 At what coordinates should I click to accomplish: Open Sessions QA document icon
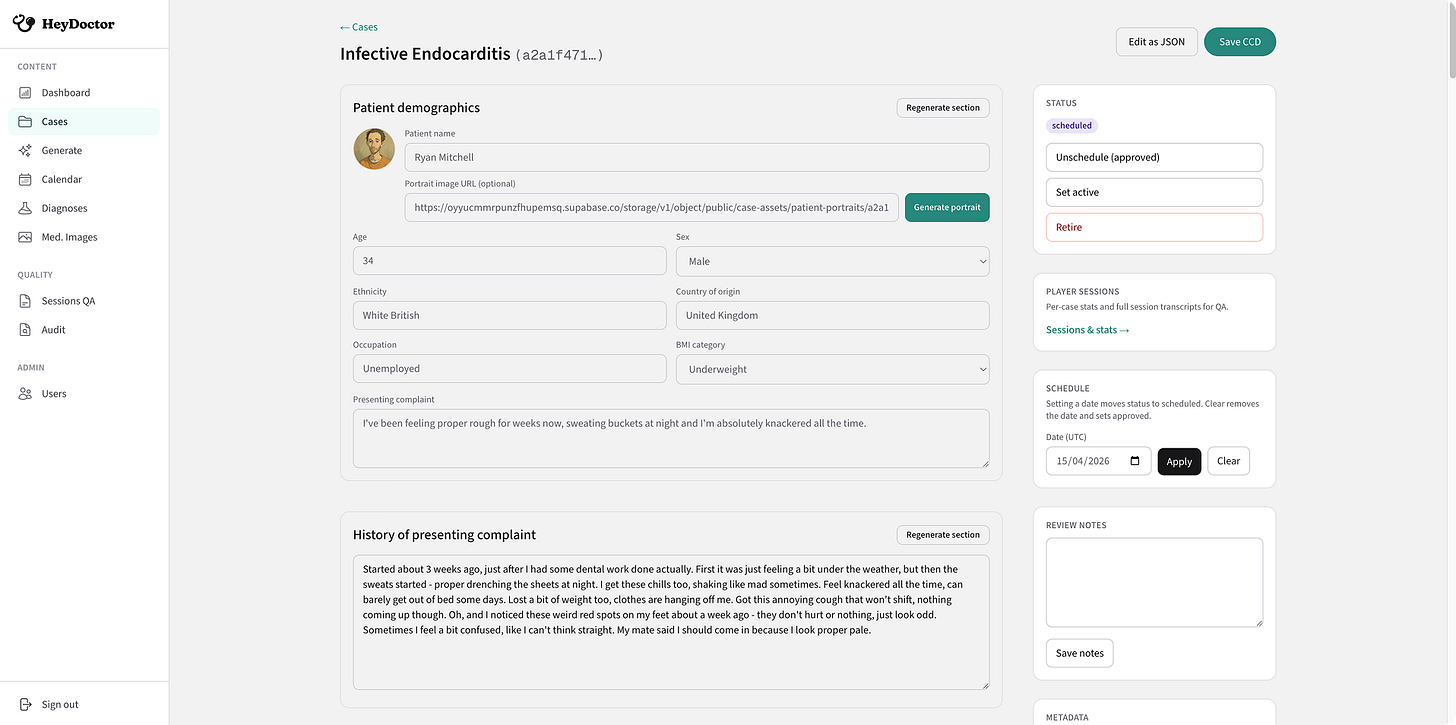pyautogui.click(x=26, y=301)
